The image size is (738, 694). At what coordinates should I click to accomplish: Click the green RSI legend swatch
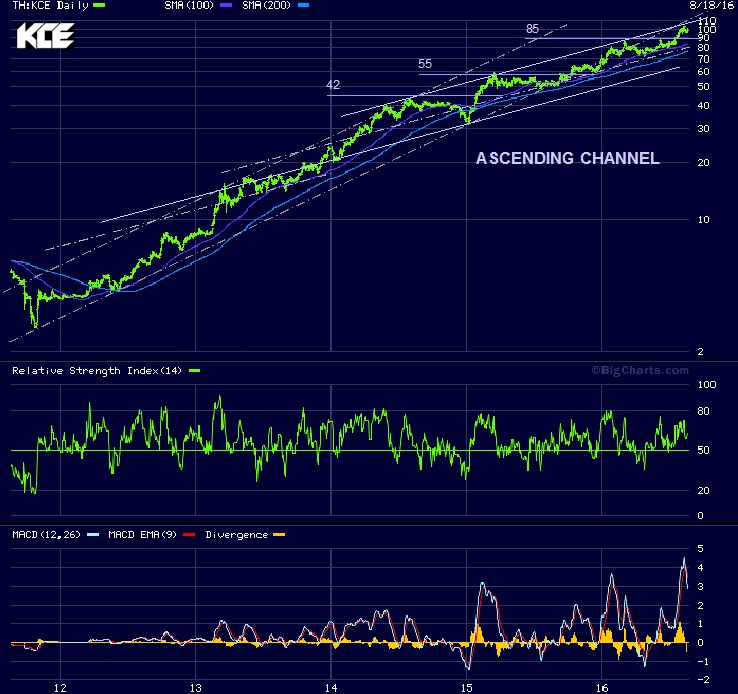(194, 371)
